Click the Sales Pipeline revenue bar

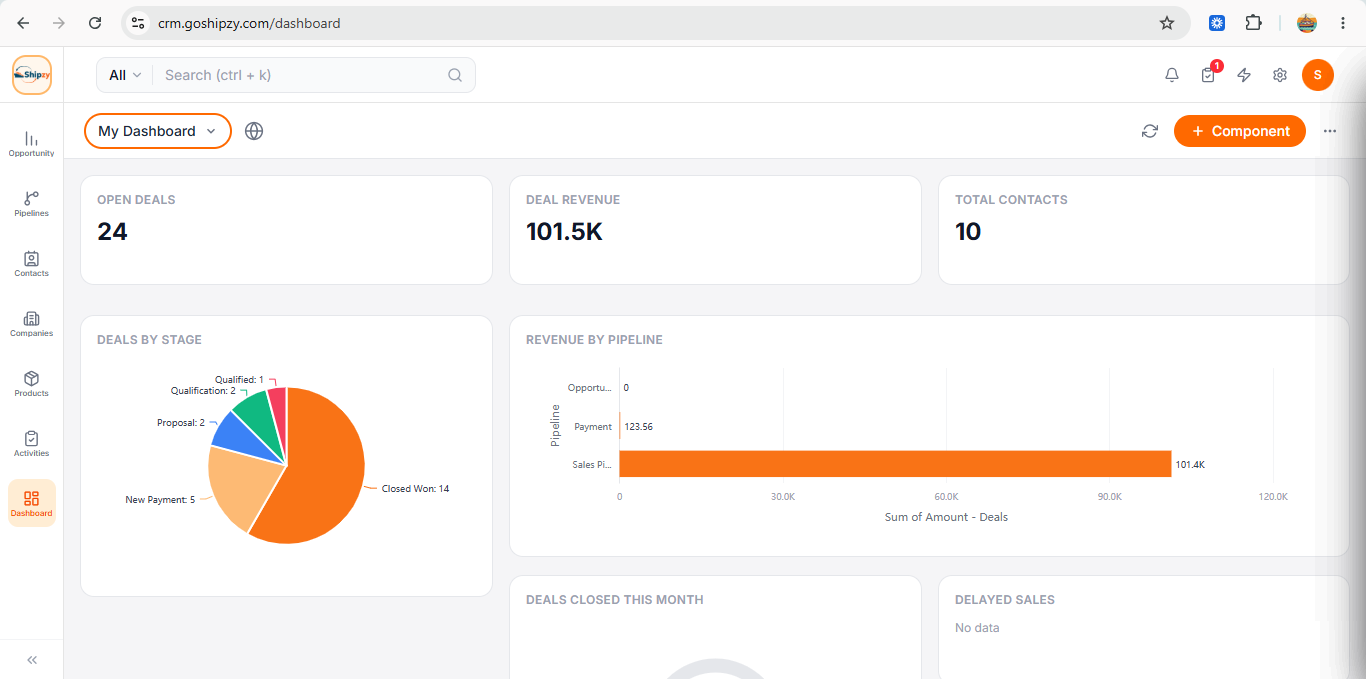click(895, 464)
